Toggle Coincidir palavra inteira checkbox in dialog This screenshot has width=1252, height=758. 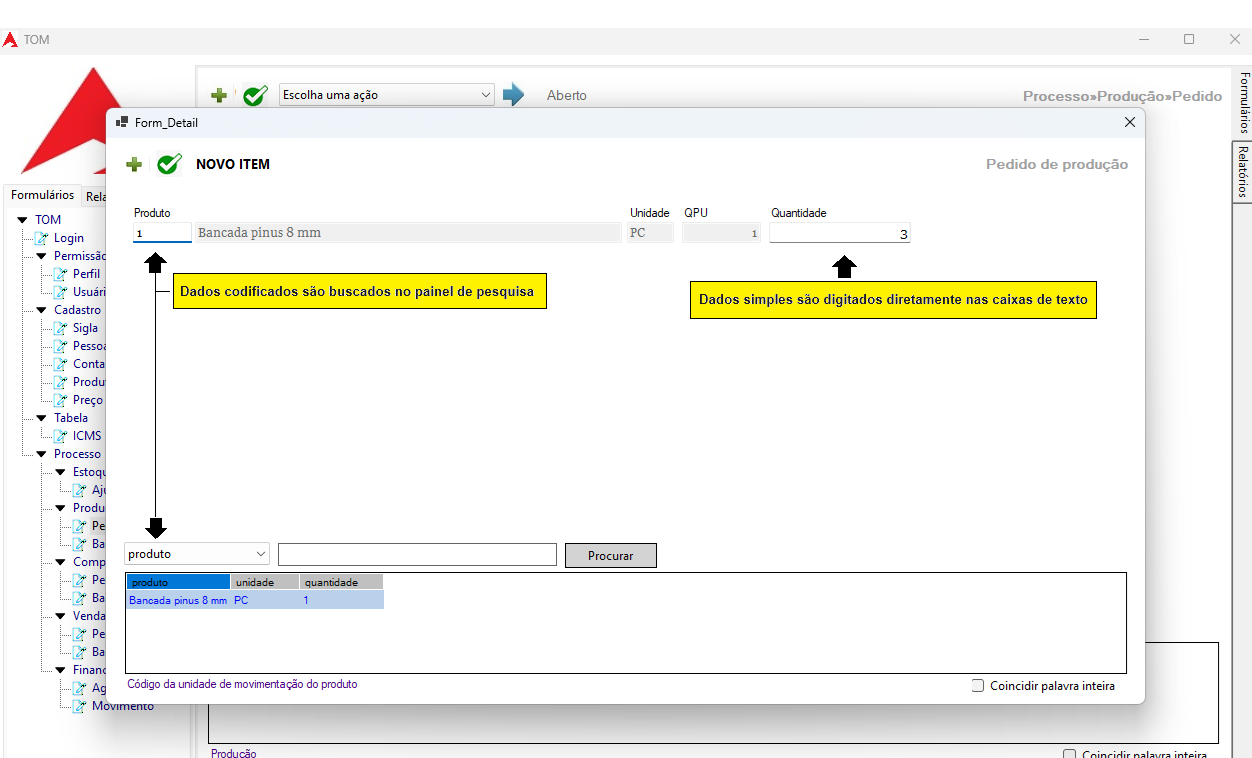click(x=978, y=686)
